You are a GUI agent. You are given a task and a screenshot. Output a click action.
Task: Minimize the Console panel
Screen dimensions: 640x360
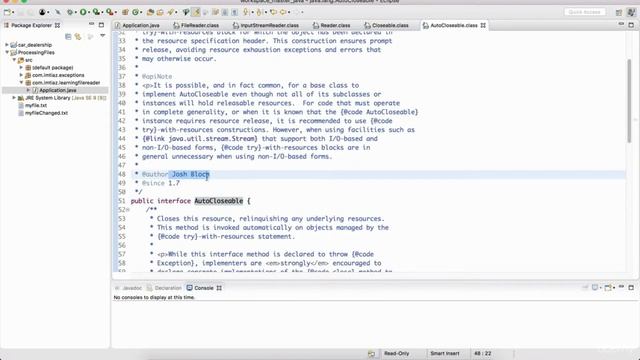point(621,287)
